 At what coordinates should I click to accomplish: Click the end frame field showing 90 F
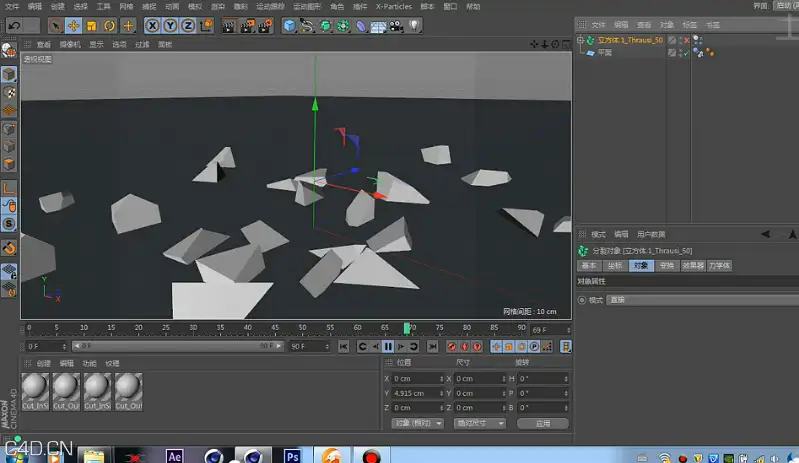pos(309,346)
